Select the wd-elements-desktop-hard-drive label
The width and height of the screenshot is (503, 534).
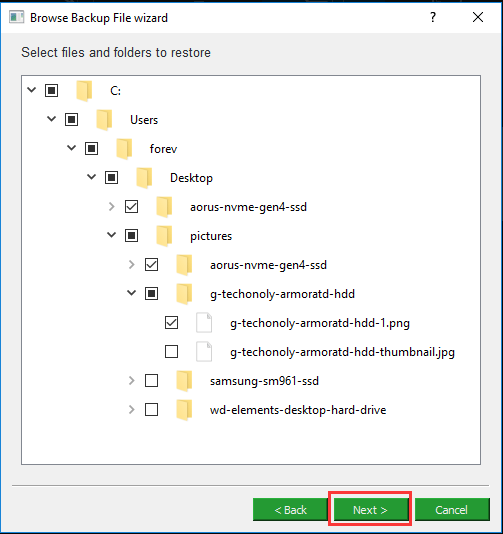coord(298,410)
